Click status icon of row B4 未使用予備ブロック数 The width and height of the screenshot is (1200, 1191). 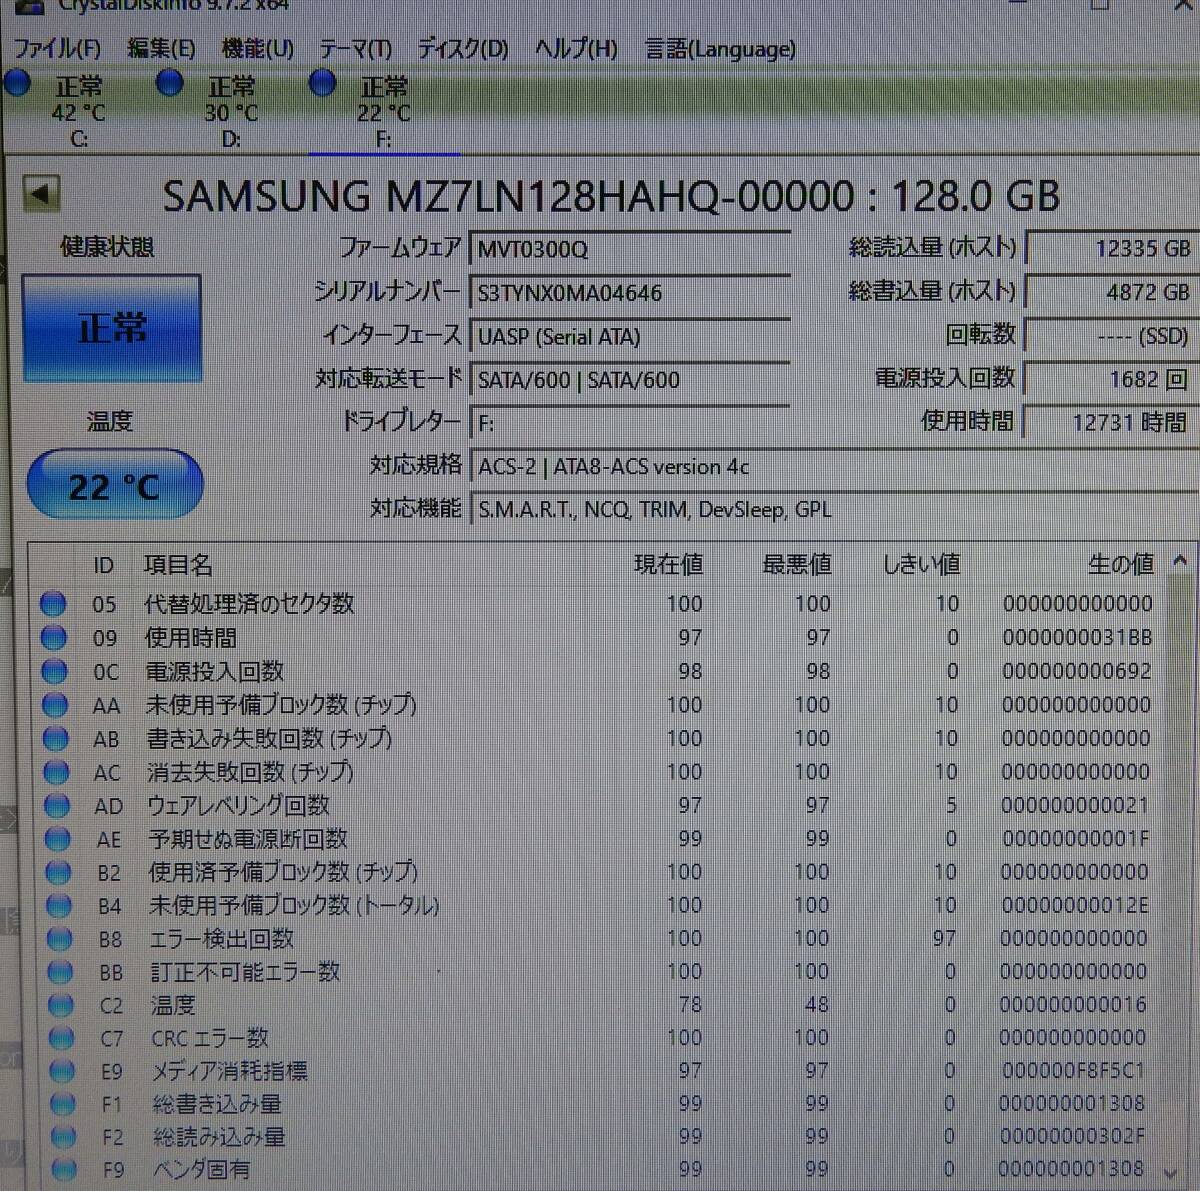pos(59,906)
